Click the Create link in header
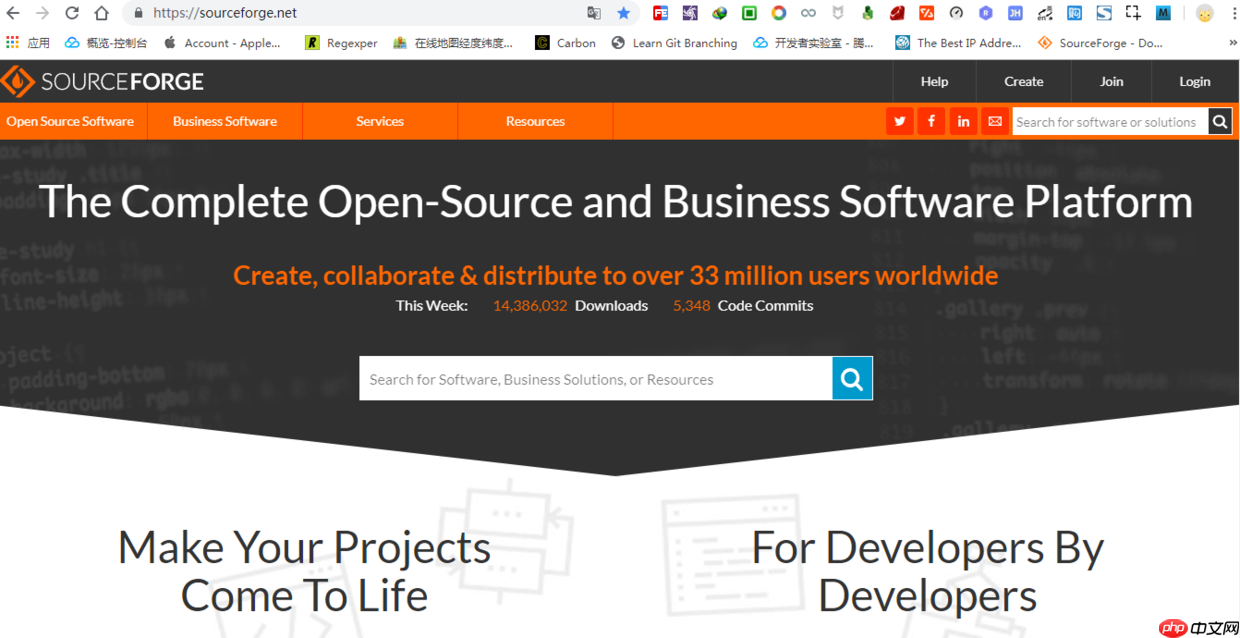Screen dimensions: 1240x638 click(1023, 81)
